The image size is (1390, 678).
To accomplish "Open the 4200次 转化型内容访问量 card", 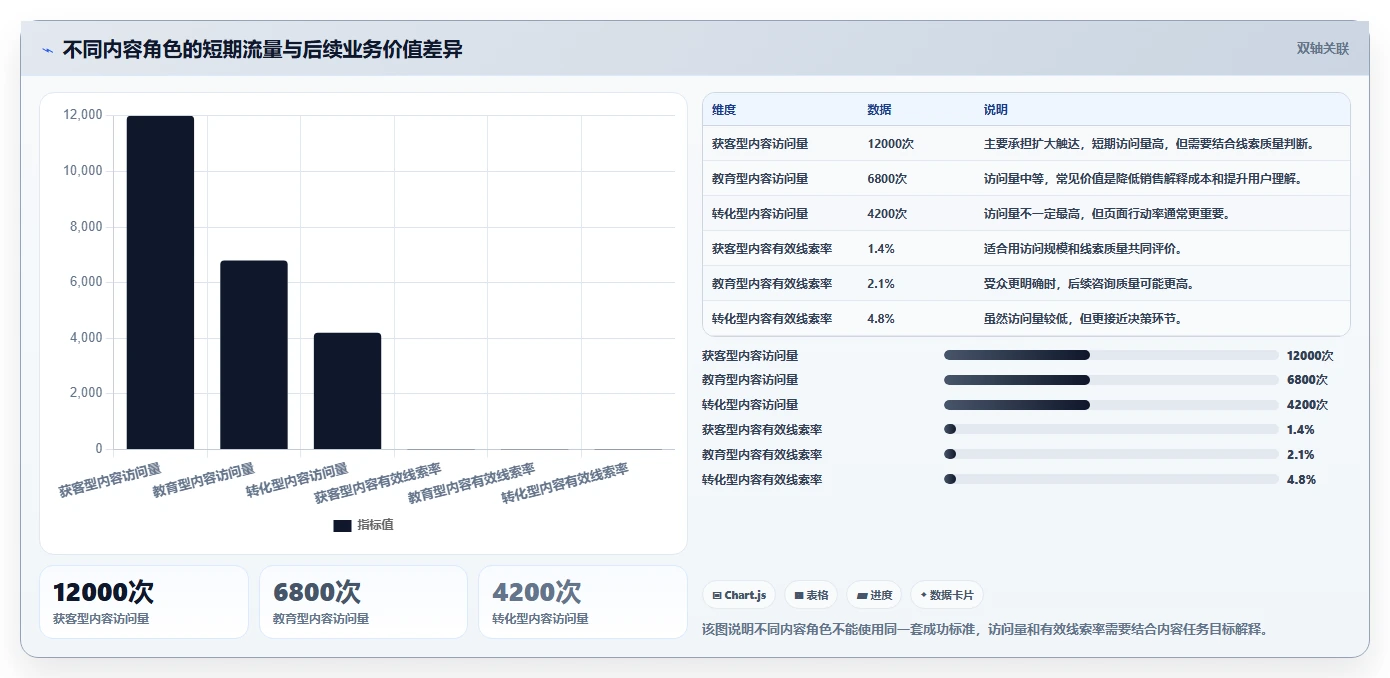I will (x=583, y=602).
